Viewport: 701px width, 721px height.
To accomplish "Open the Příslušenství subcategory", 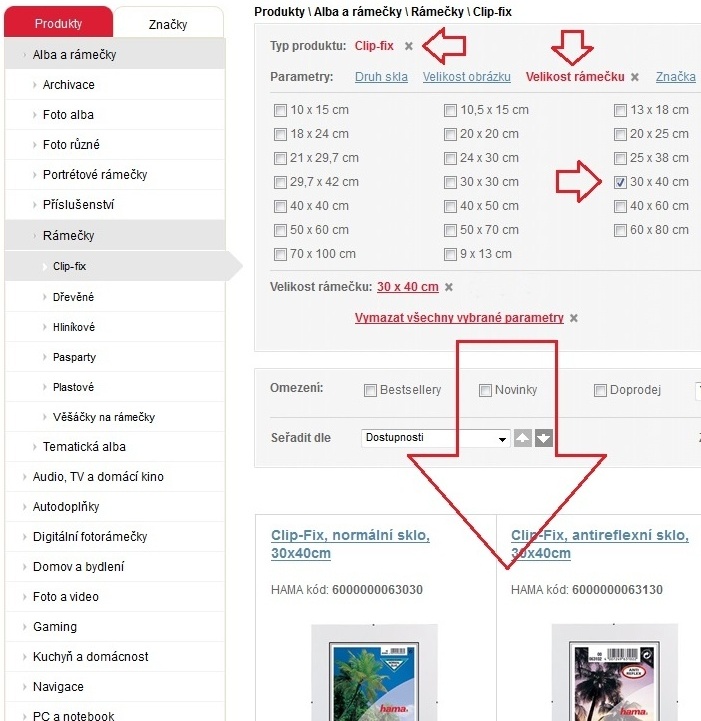I will coord(115,205).
